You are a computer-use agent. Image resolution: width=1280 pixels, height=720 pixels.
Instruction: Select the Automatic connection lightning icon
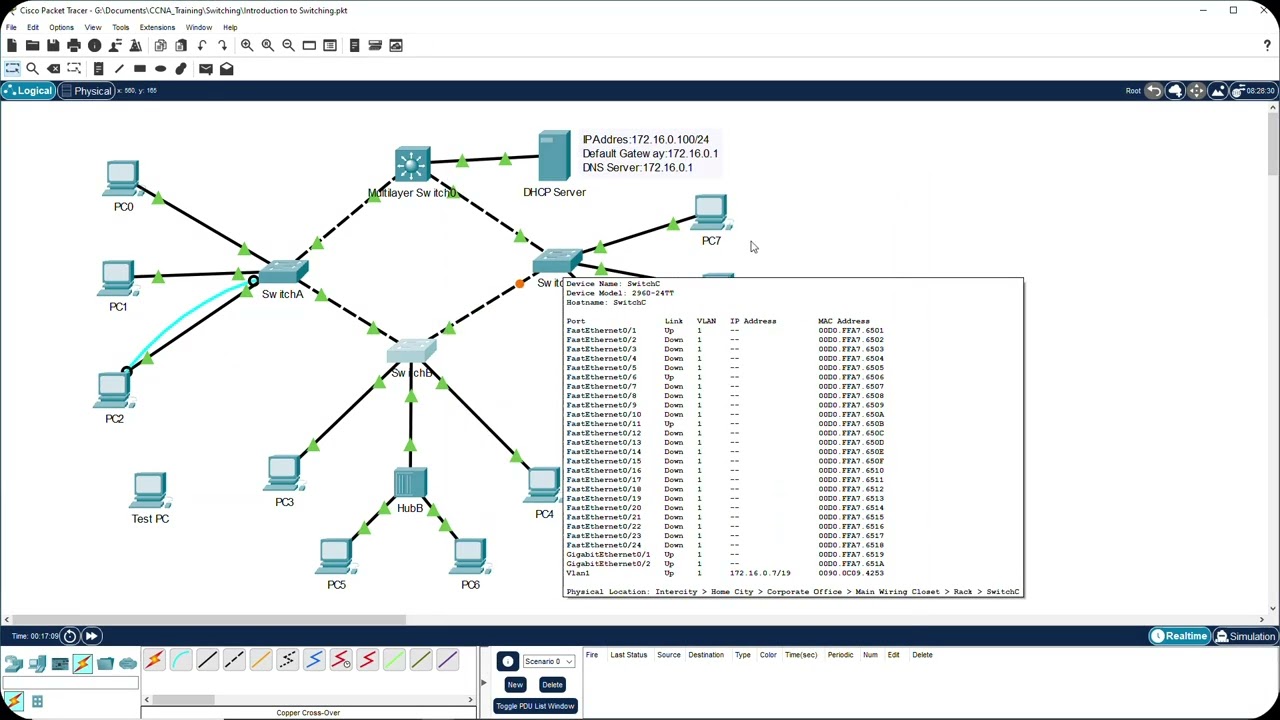coord(154,660)
